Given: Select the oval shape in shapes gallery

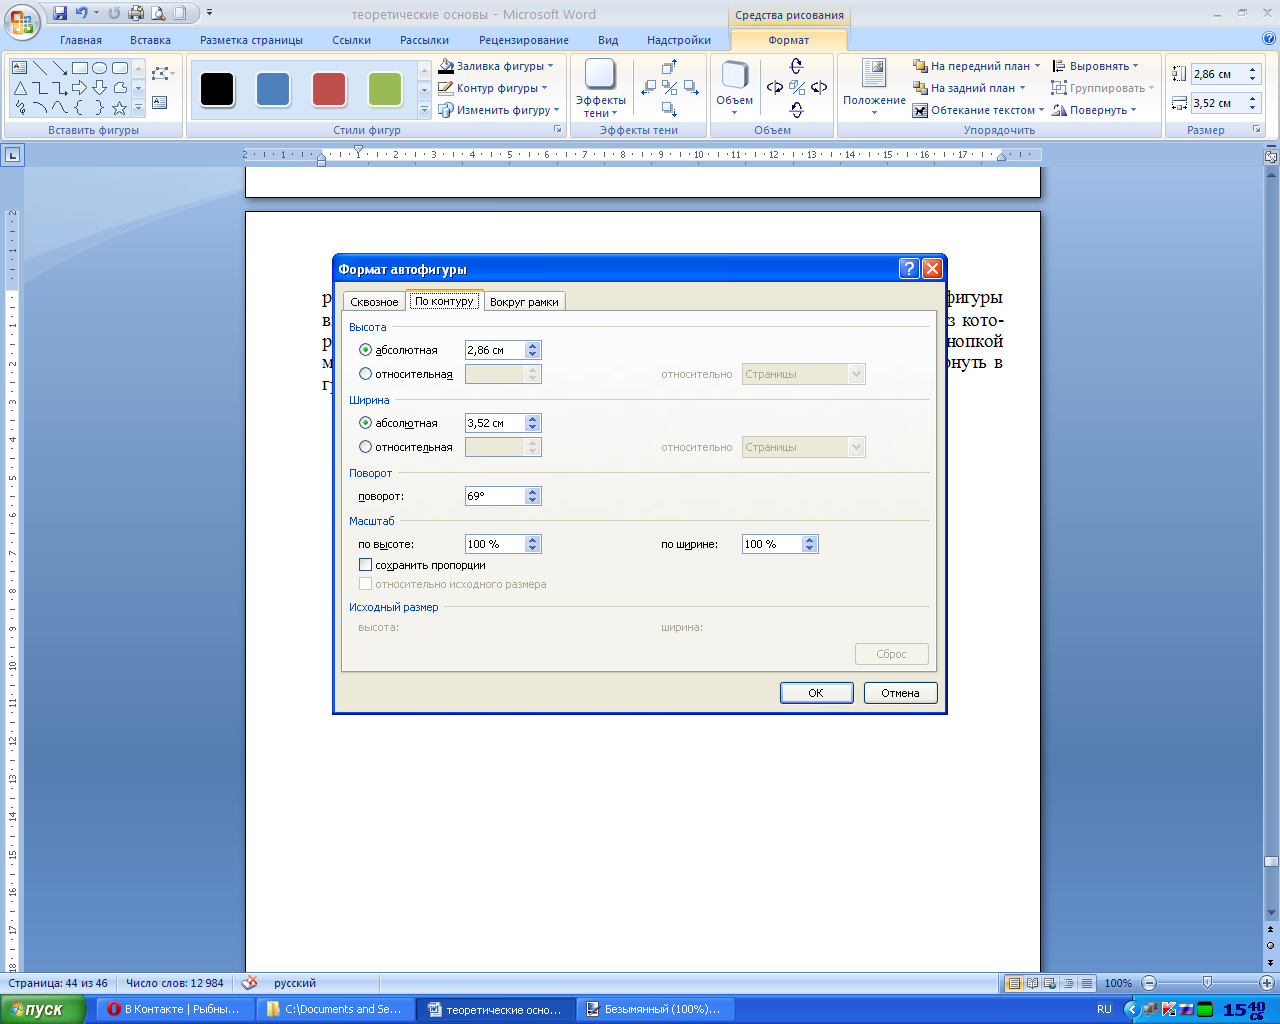Looking at the screenshot, I should pyautogui.click(x=100, y=68).
